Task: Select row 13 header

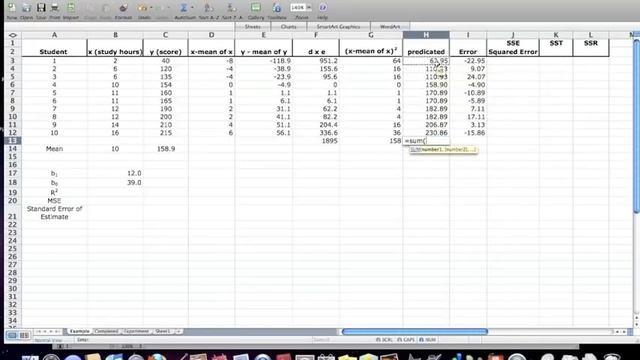Action: pos(13,141)
